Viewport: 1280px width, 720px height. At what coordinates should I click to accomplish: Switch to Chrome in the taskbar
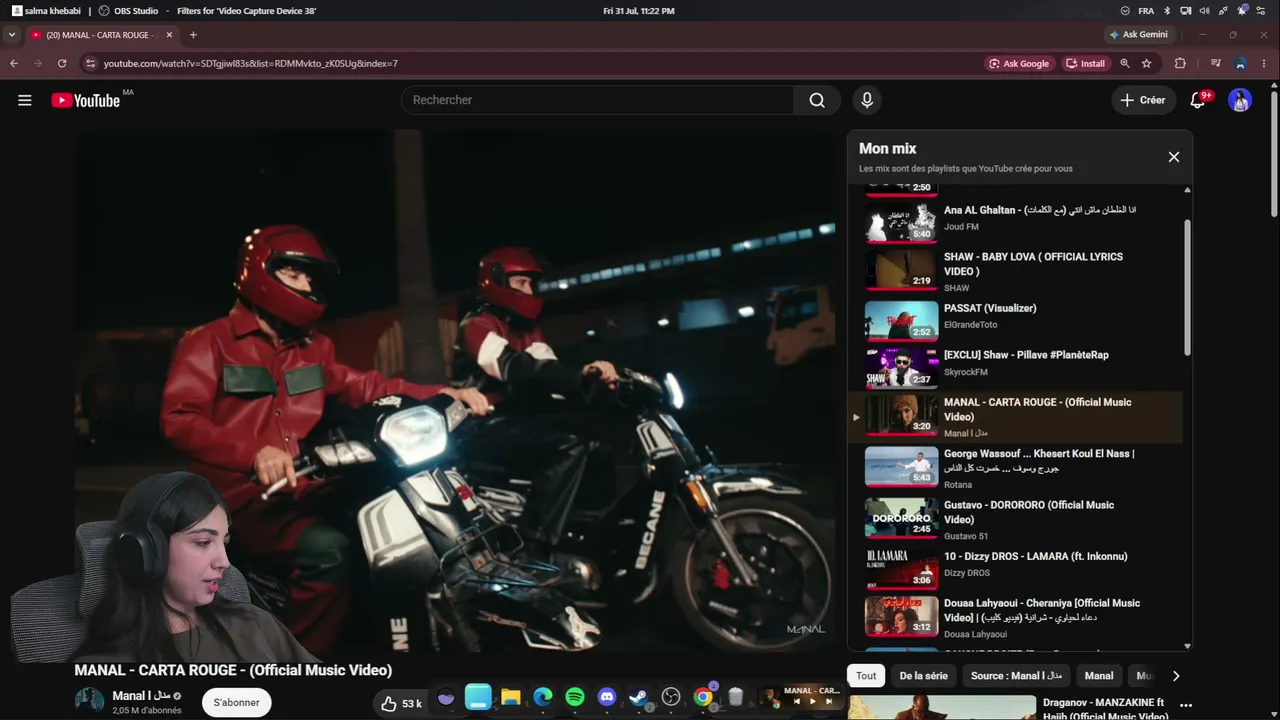[x=703, y=697]
